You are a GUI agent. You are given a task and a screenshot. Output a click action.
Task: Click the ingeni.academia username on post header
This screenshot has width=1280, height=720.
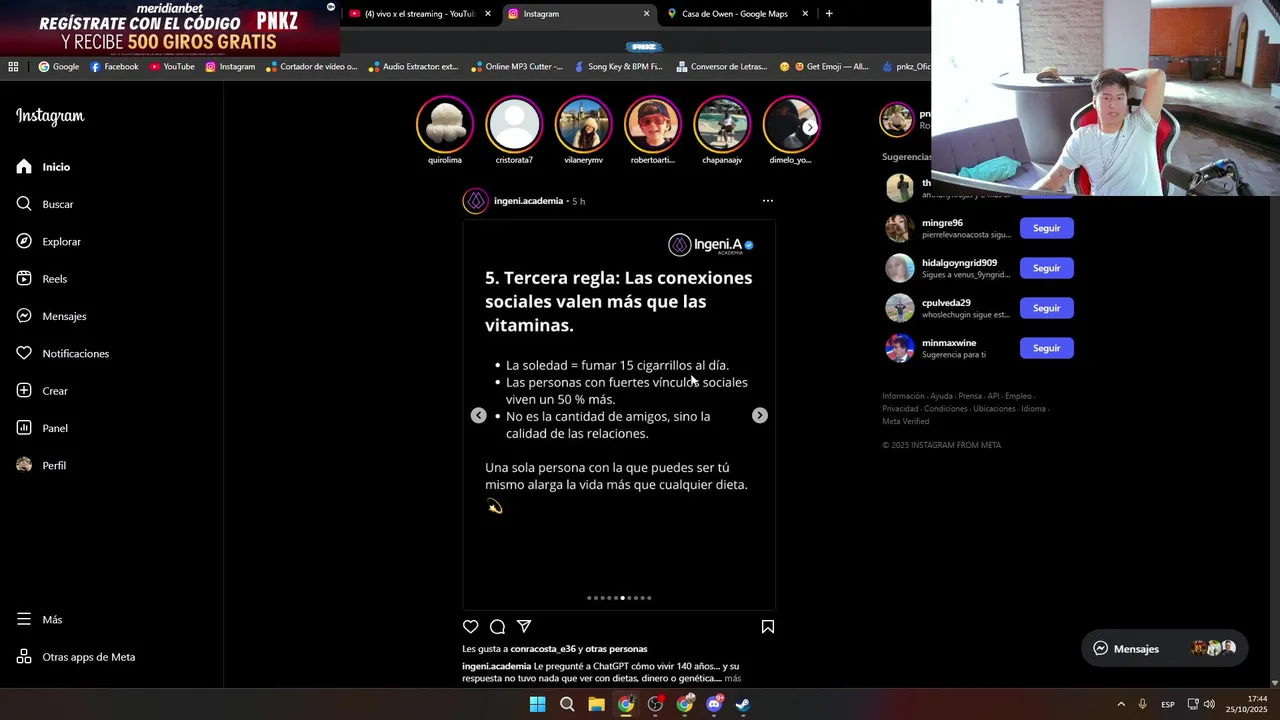528,201
